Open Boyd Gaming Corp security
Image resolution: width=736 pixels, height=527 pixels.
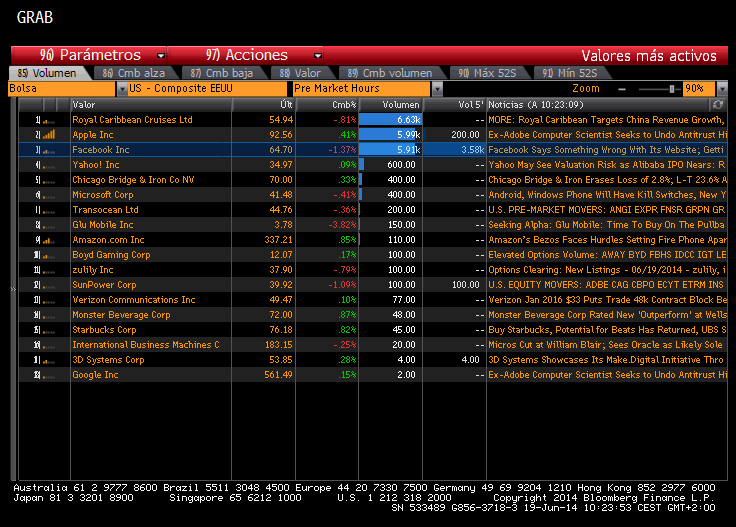[x=111, y=255]
